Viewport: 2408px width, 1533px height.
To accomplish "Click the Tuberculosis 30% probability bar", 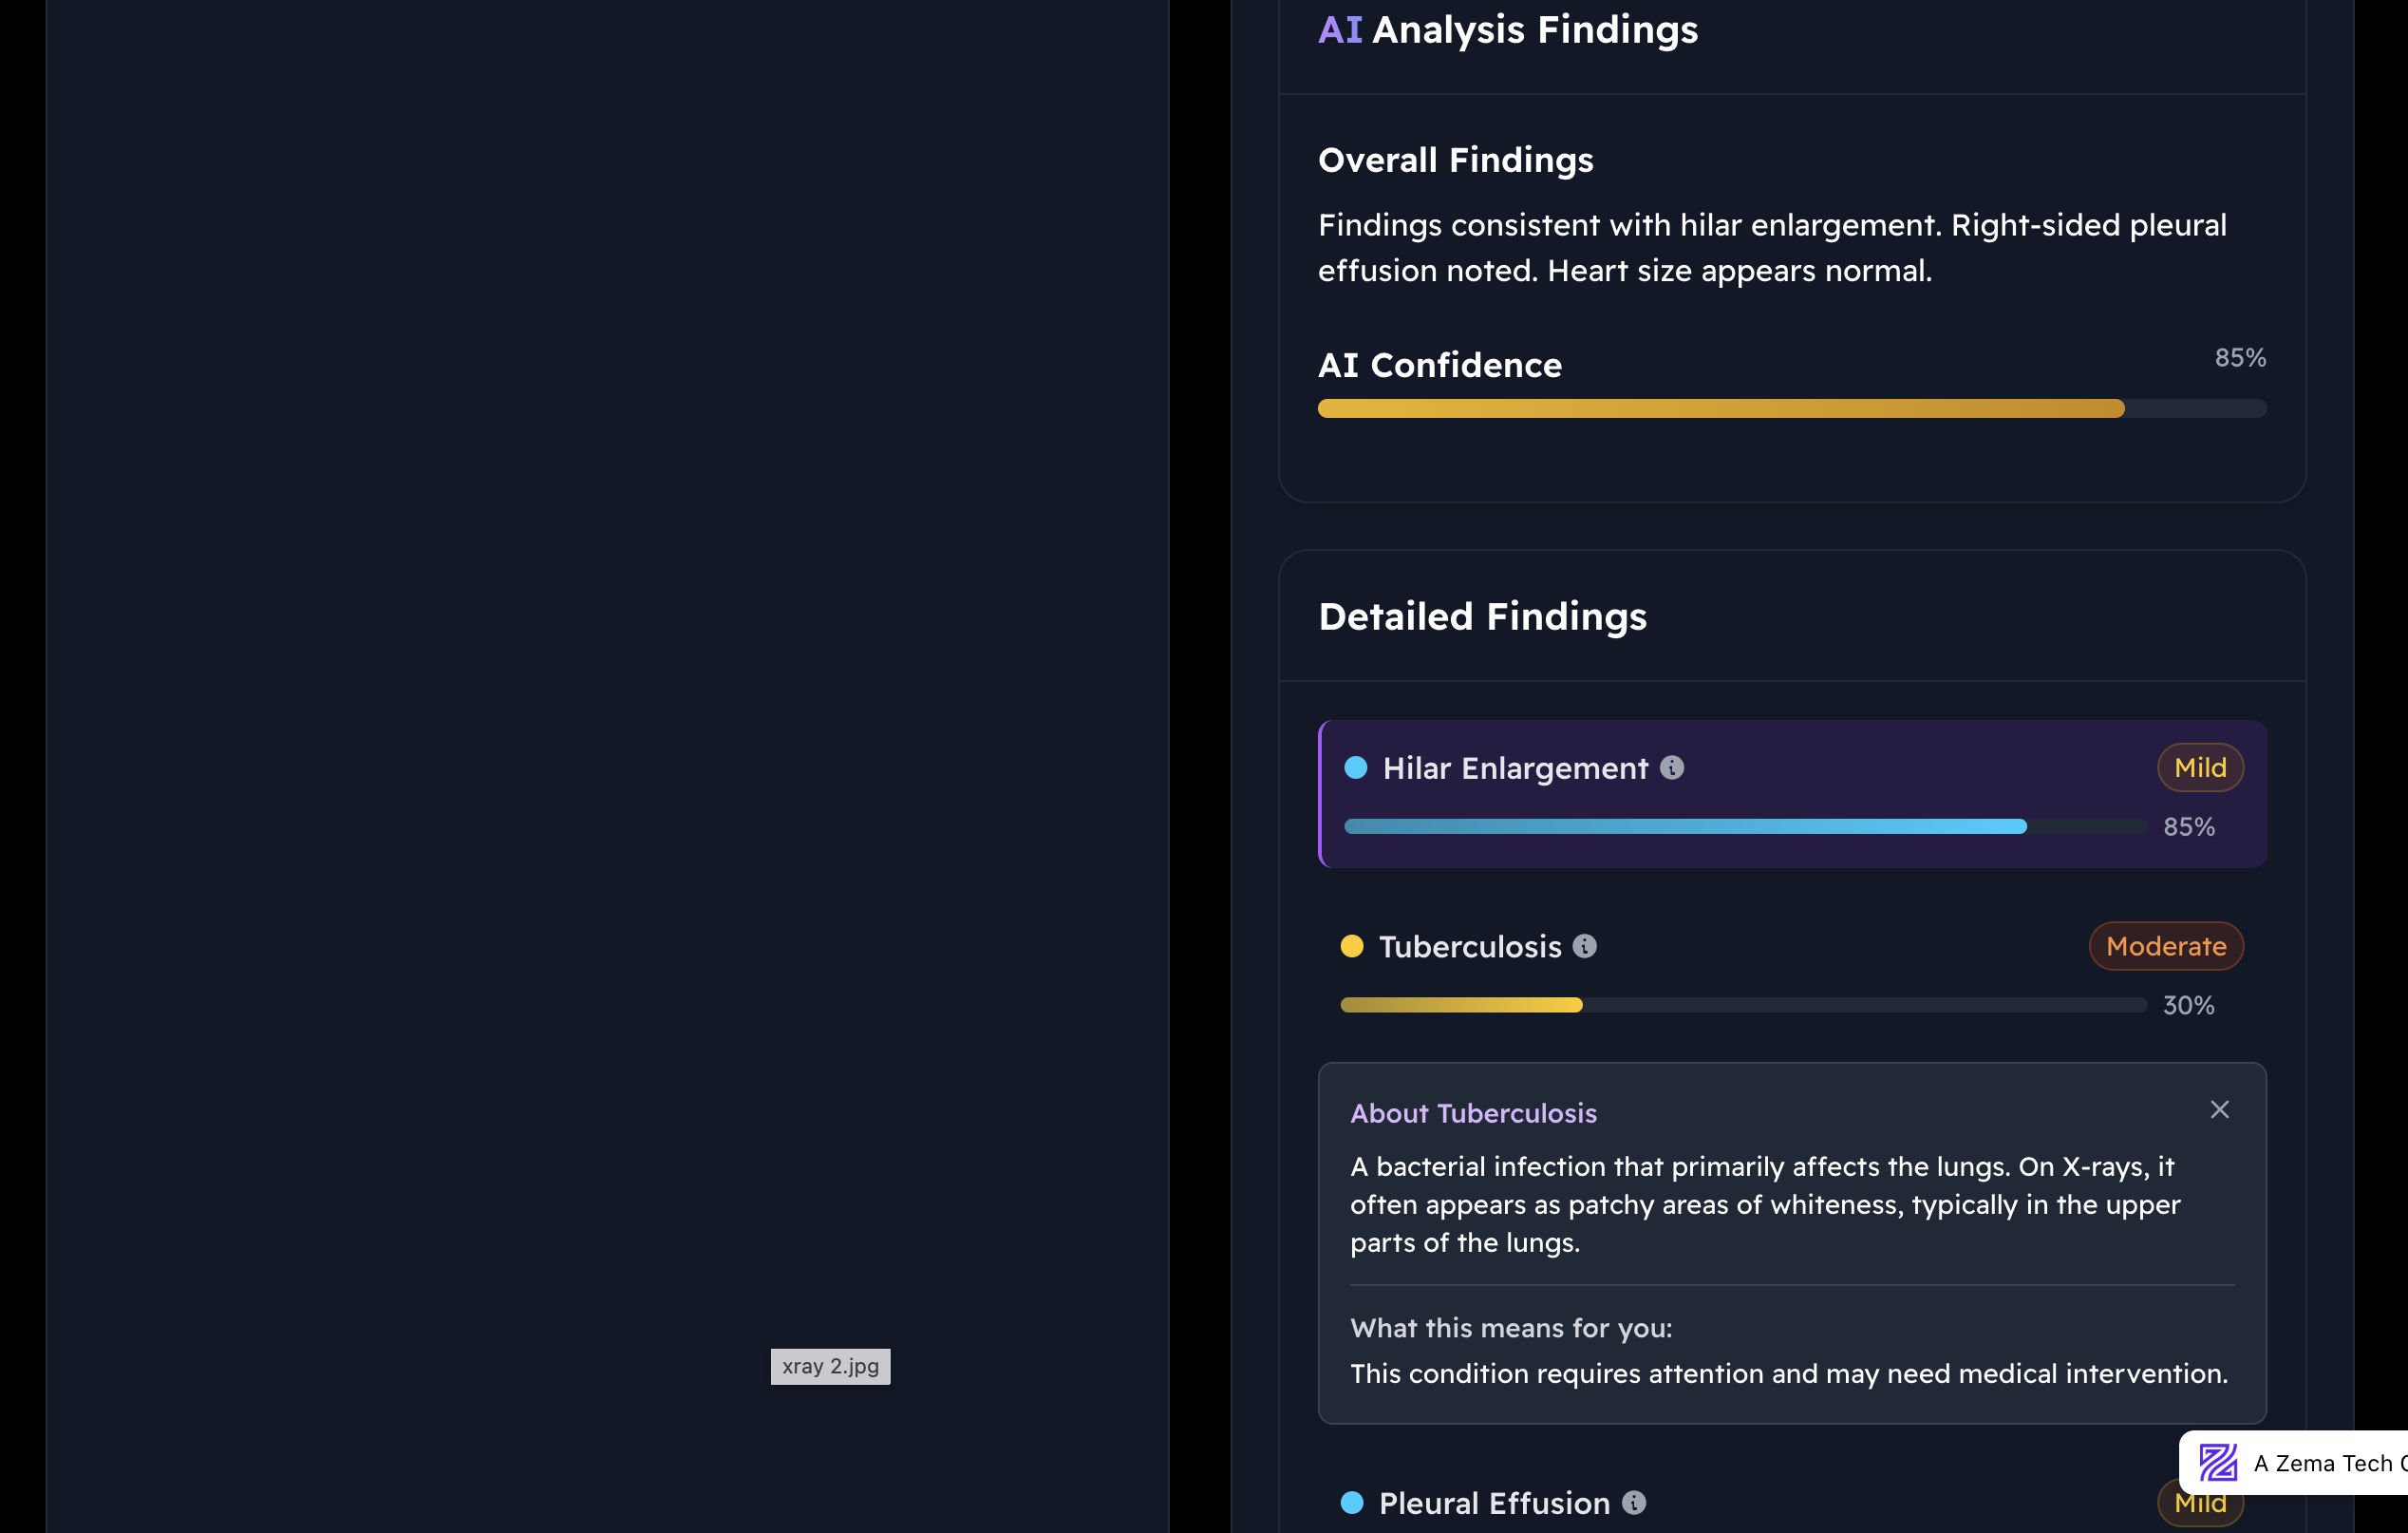I will [1742, 1005].
